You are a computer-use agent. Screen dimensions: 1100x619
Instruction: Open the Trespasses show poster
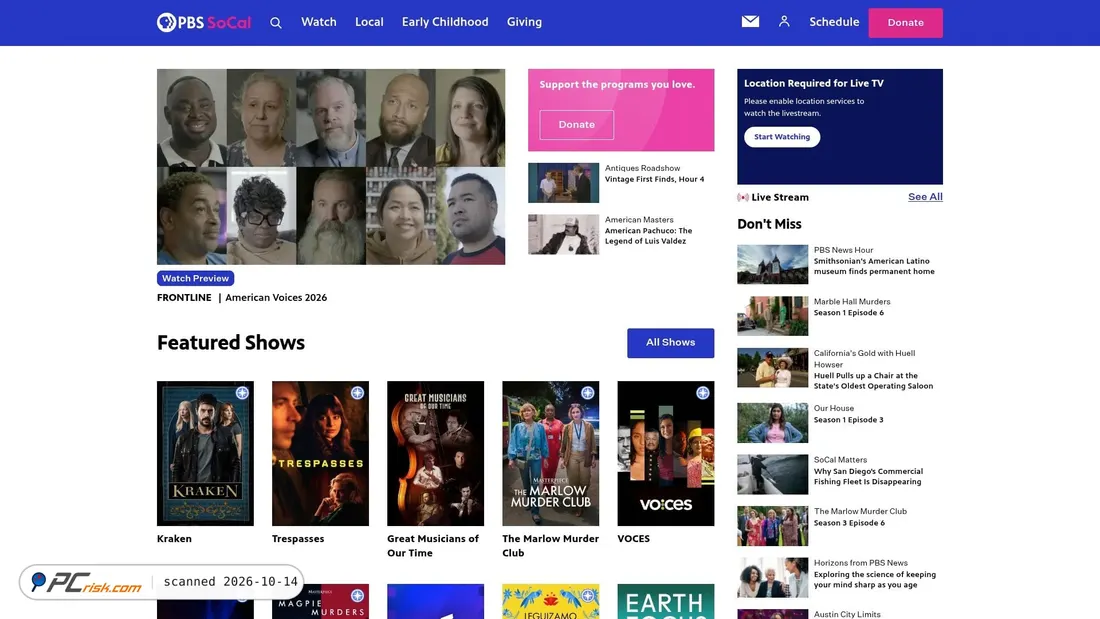(x=321, y=453)
